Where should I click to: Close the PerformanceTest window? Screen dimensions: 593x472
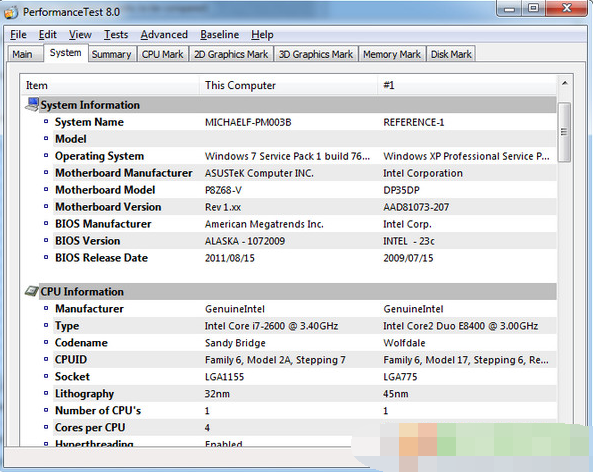click(567, 8)
